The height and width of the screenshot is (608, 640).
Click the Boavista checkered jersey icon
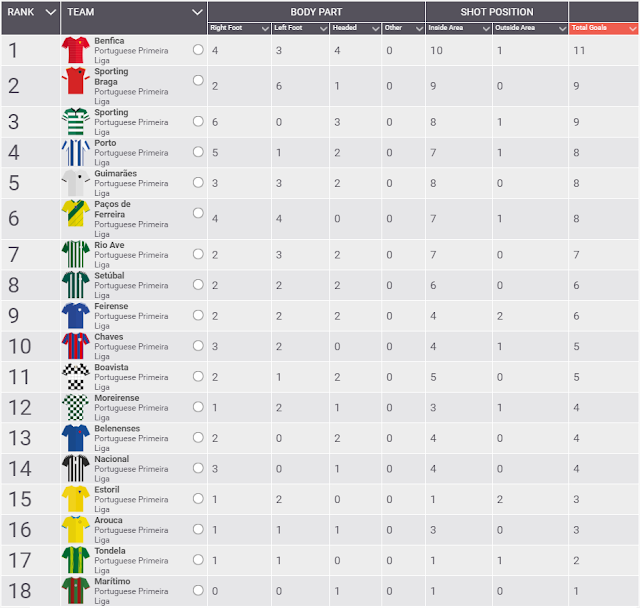click(x=76, y=377)
